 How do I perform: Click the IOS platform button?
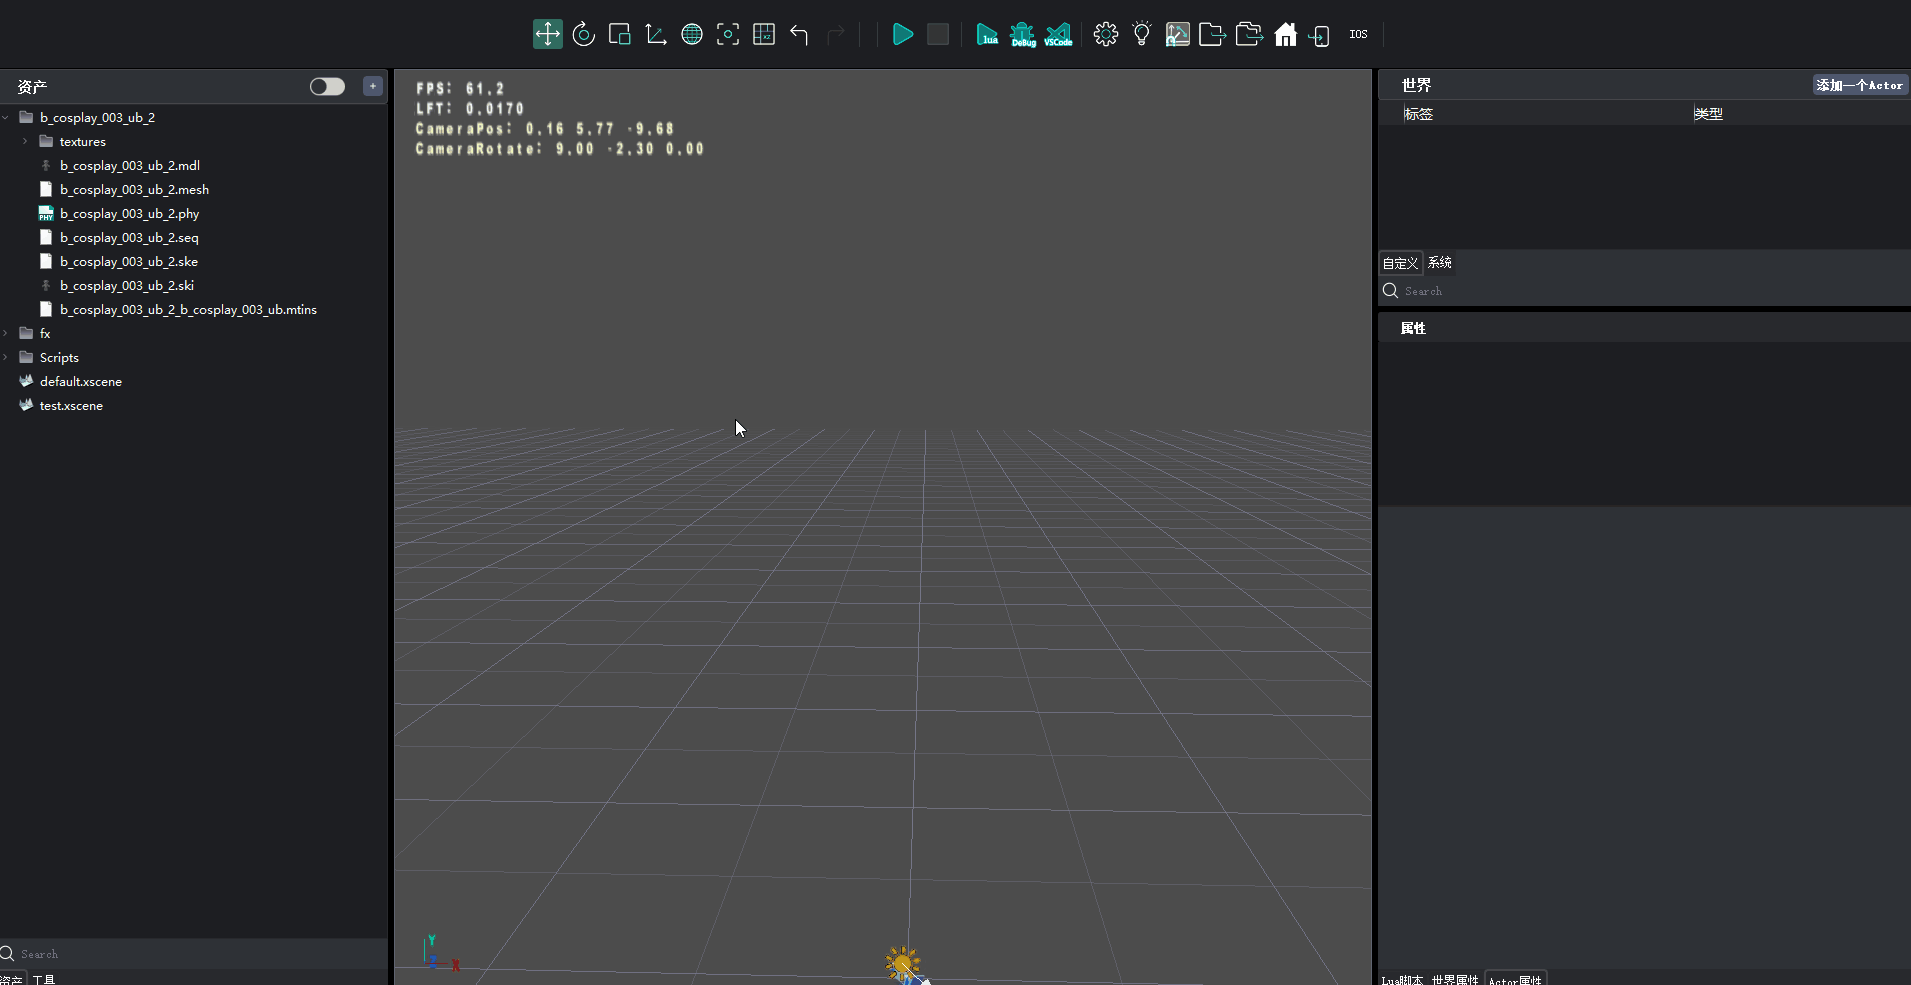pyautogui.click(x=1358, y=34)
